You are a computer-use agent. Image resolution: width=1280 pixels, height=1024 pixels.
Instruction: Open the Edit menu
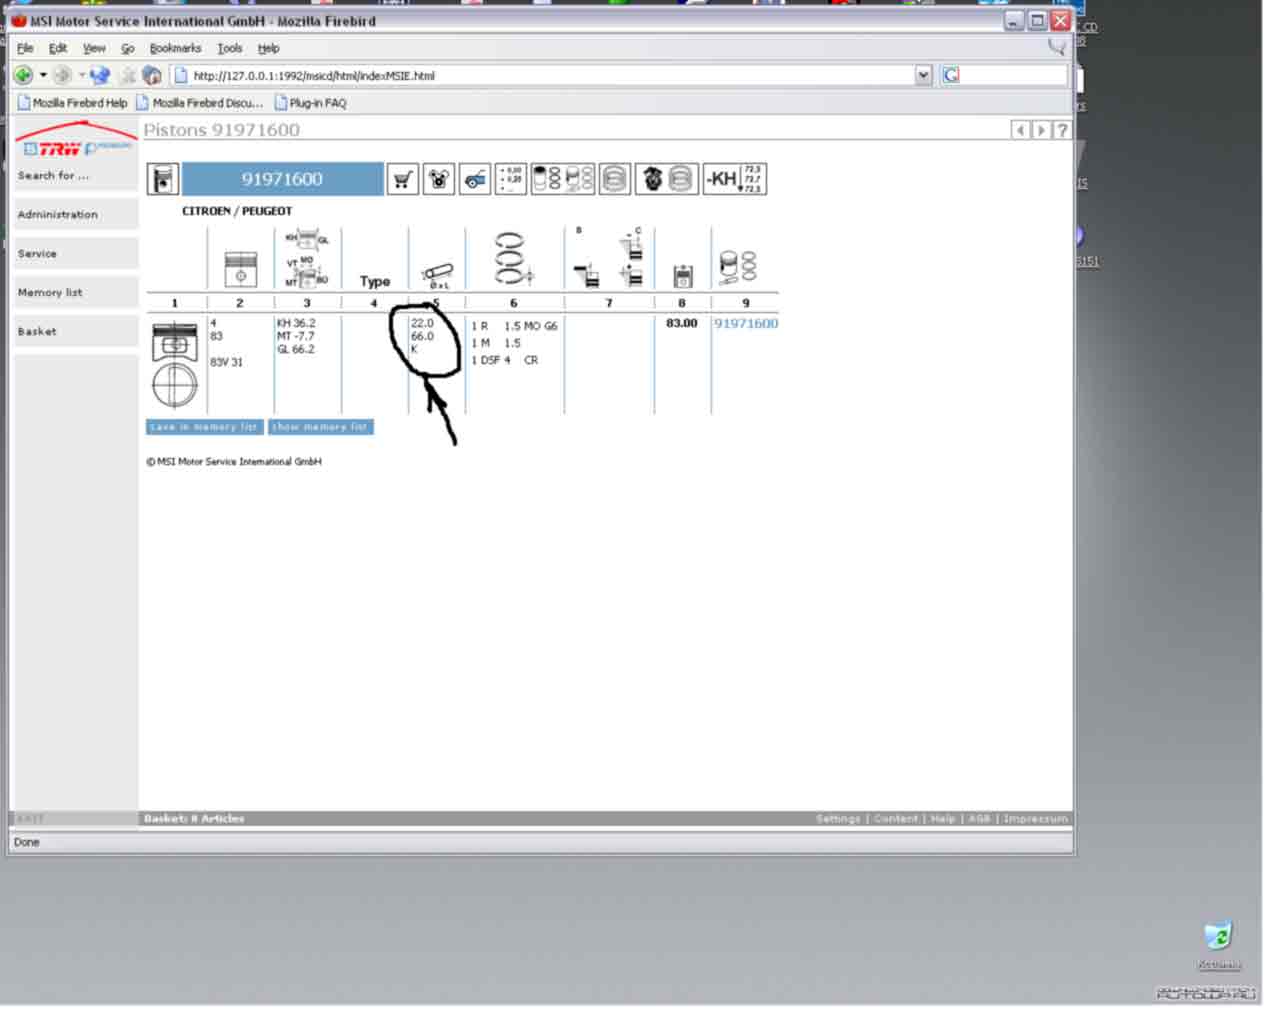58,48
